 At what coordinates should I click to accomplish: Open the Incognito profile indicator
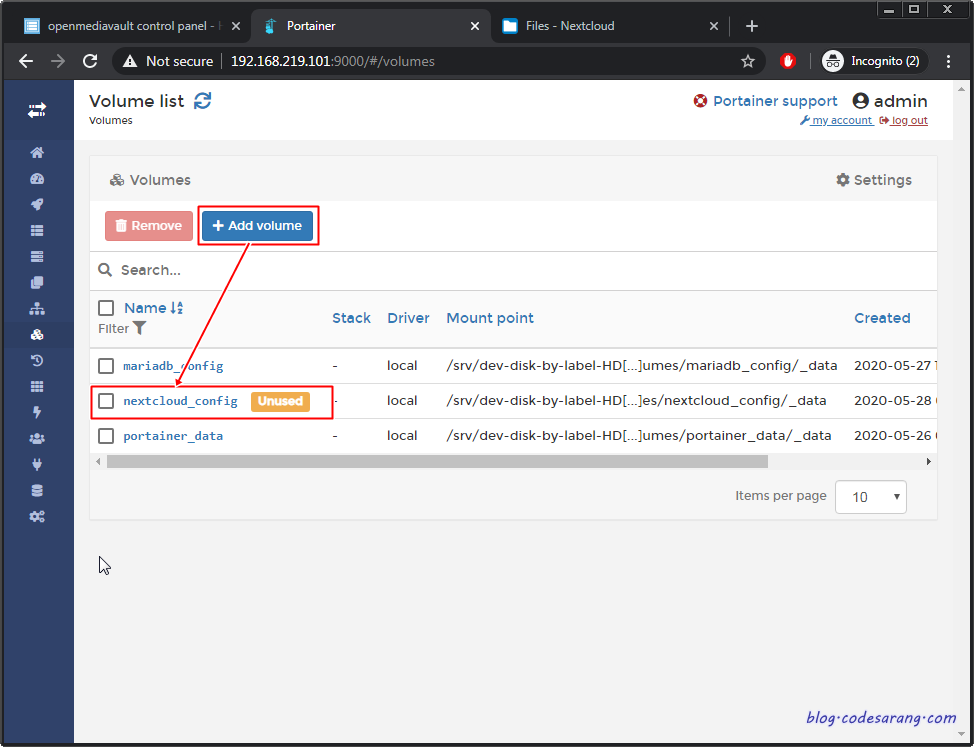pyautogui.click(x=875, y=61)
